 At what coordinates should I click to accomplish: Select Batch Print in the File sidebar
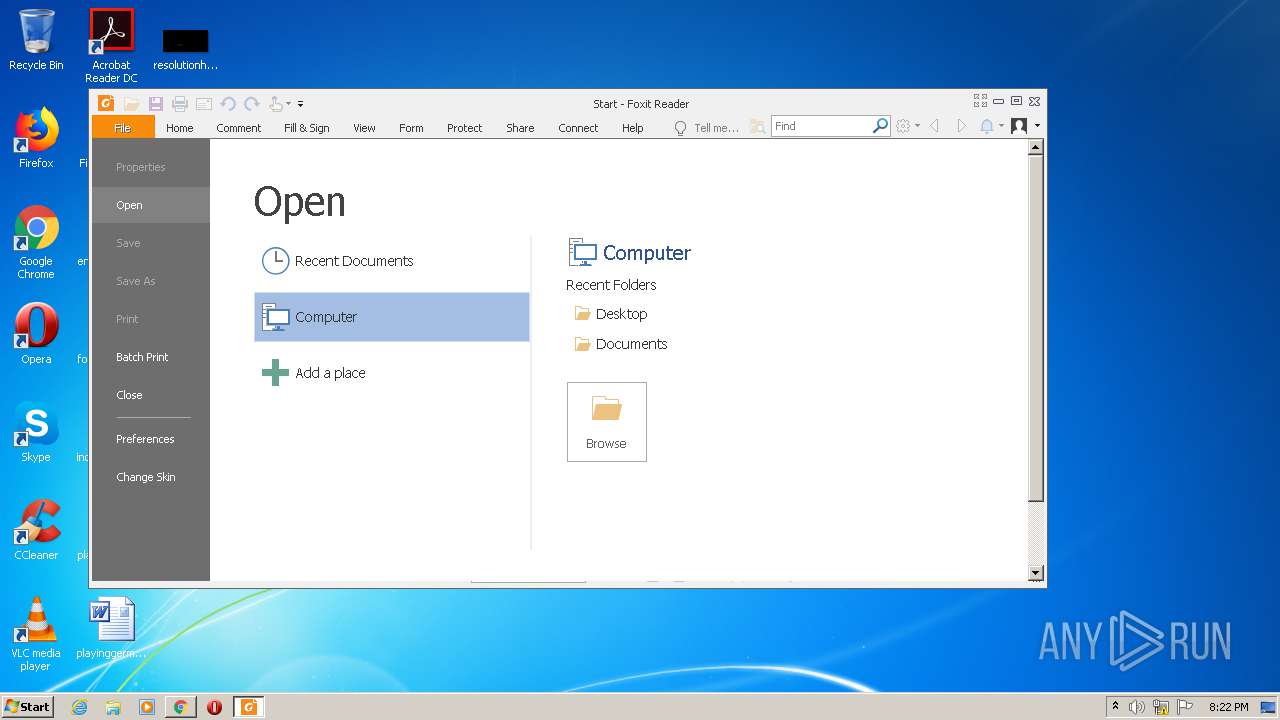tap(151, 357)
